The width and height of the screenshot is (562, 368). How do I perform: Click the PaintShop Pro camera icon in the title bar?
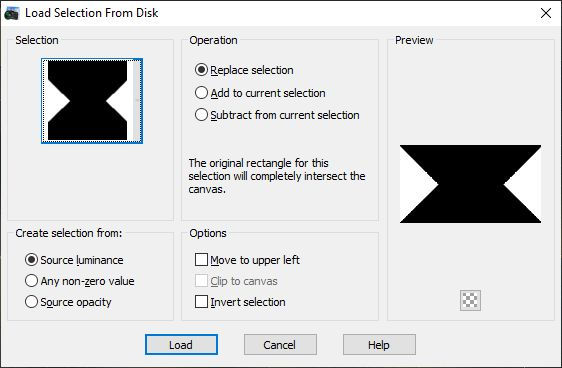(11, 13)
